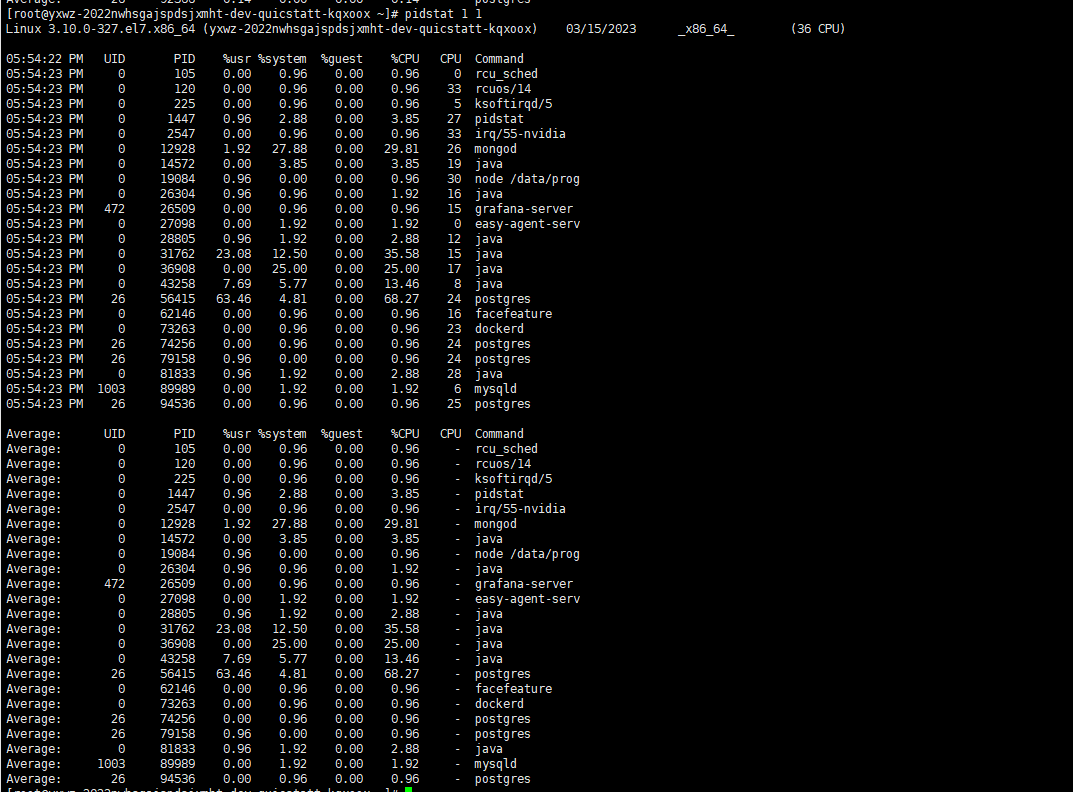The image size is (1073, 792).
Task: Click "7.69" in the Average java row
Action: pyautogui.click(x=237, y=659)
